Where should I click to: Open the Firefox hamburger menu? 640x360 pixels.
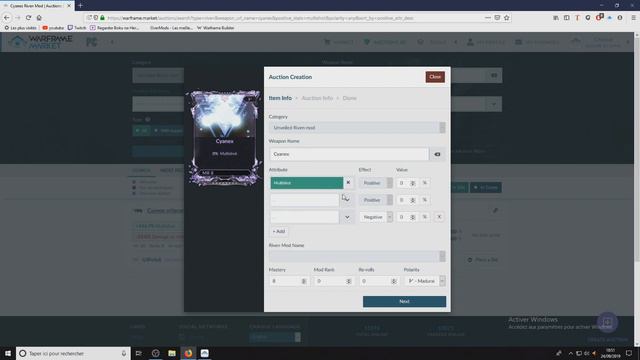[x=633, y=18]
